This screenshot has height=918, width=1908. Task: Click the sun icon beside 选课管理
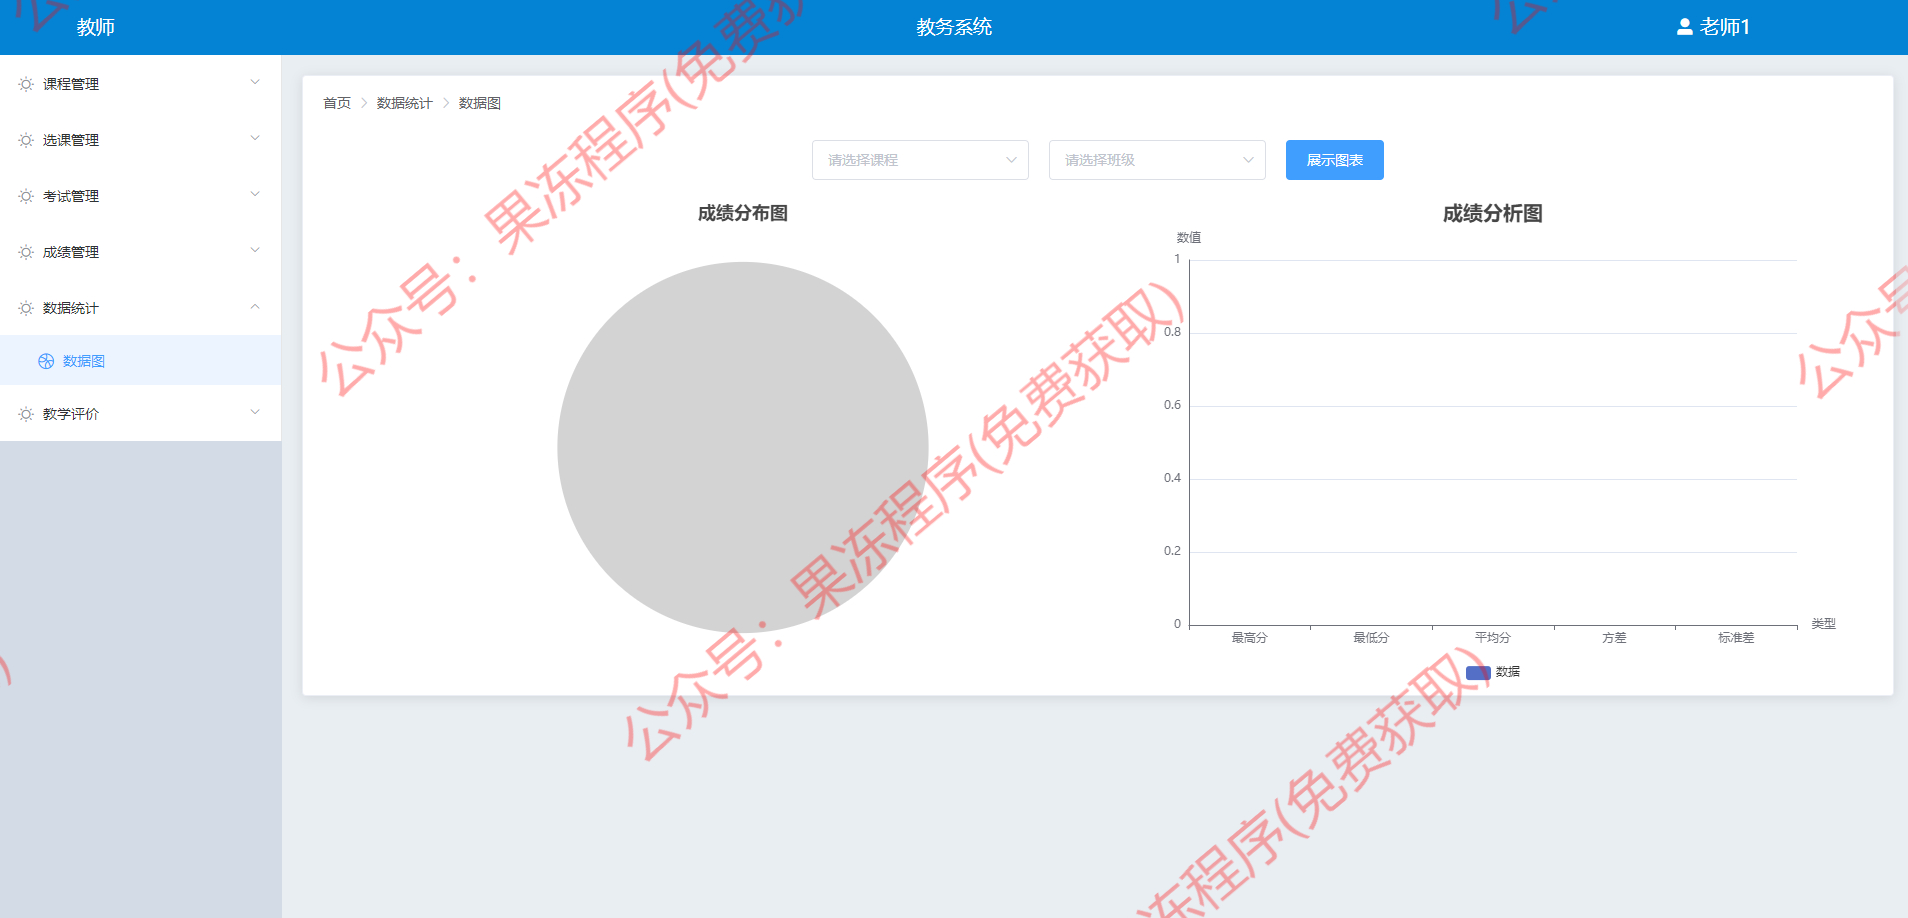coord(26,140)
